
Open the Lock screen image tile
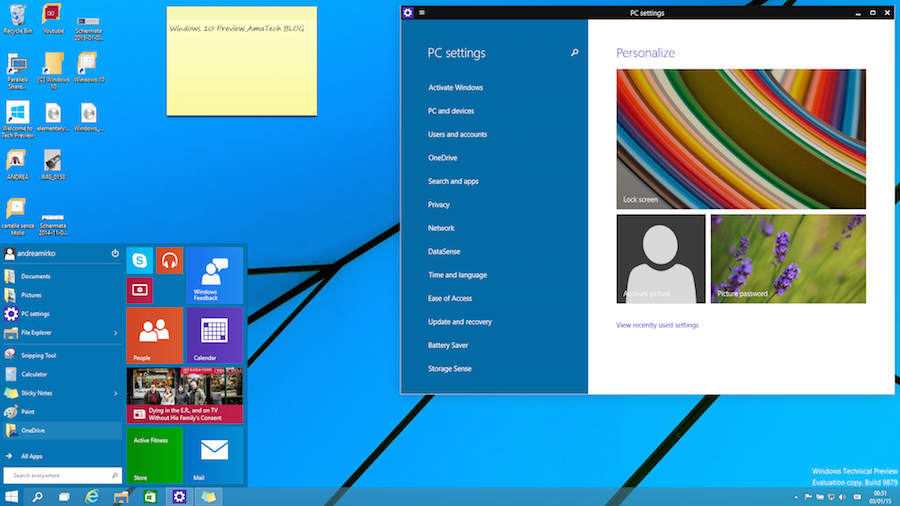pyautogui.click(x=741, y=139)
